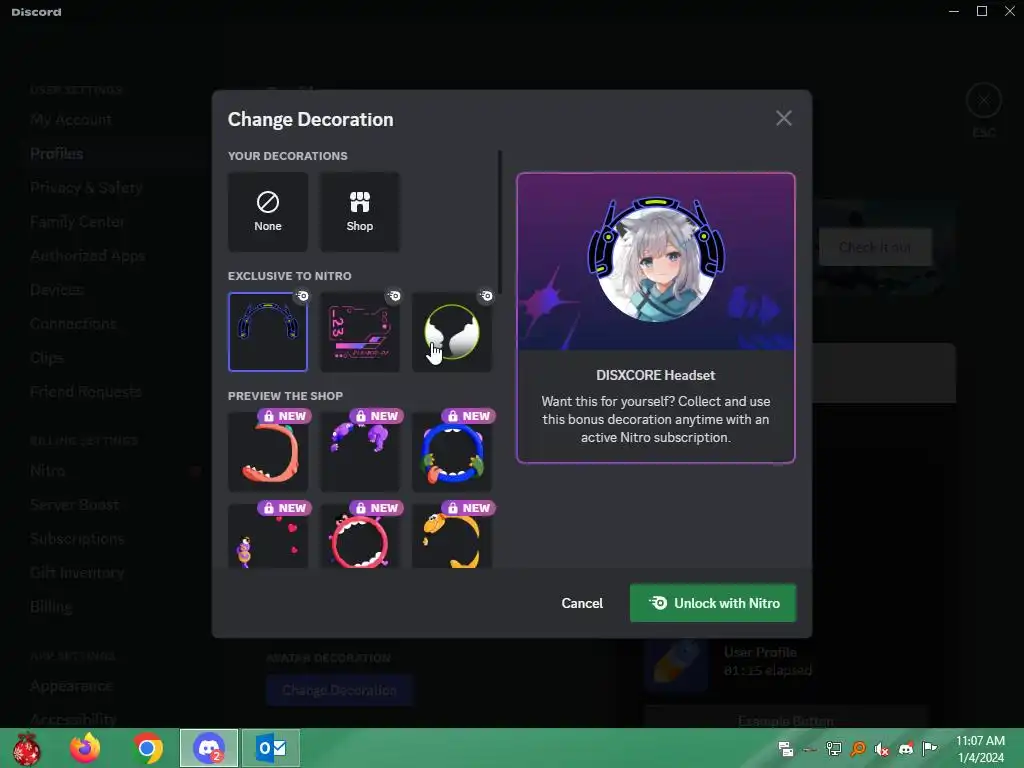Click NEW lock badge on blue ring decoration

[468, 416]
